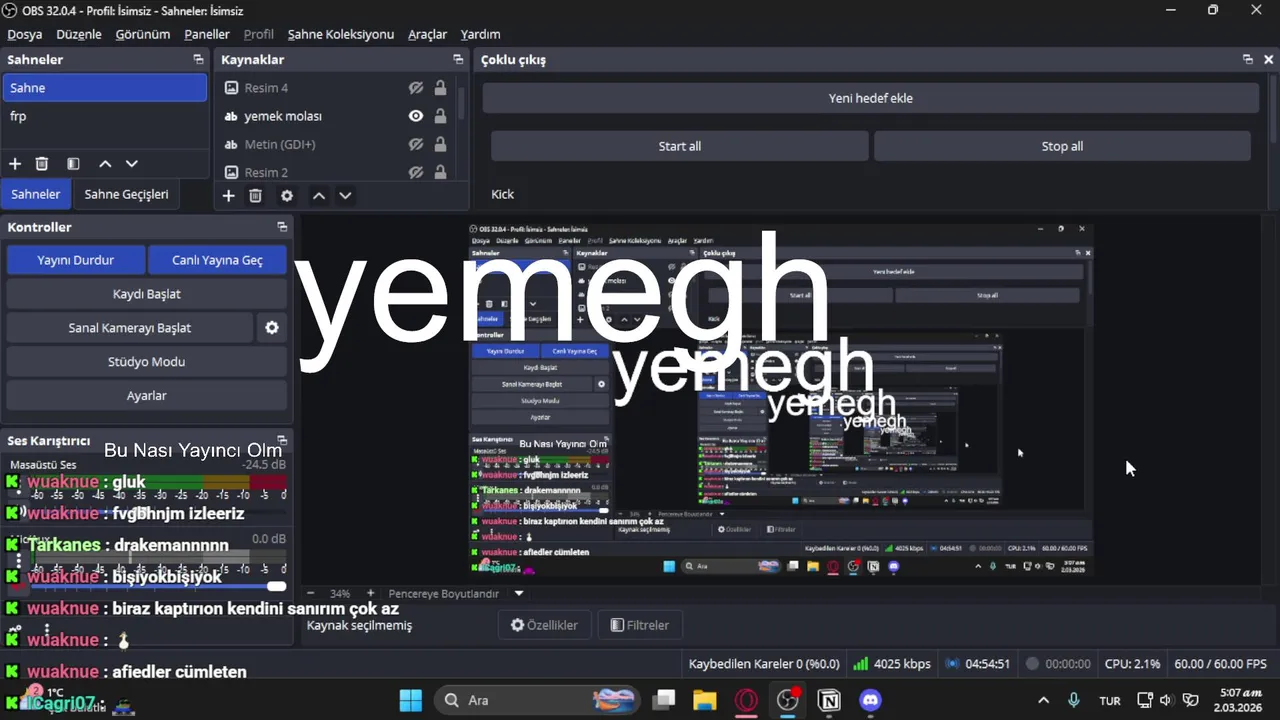The height and width of the screenshot is (720, 1280).
Task: Toggle lock on yemek molası source
Action: [440, 116]
